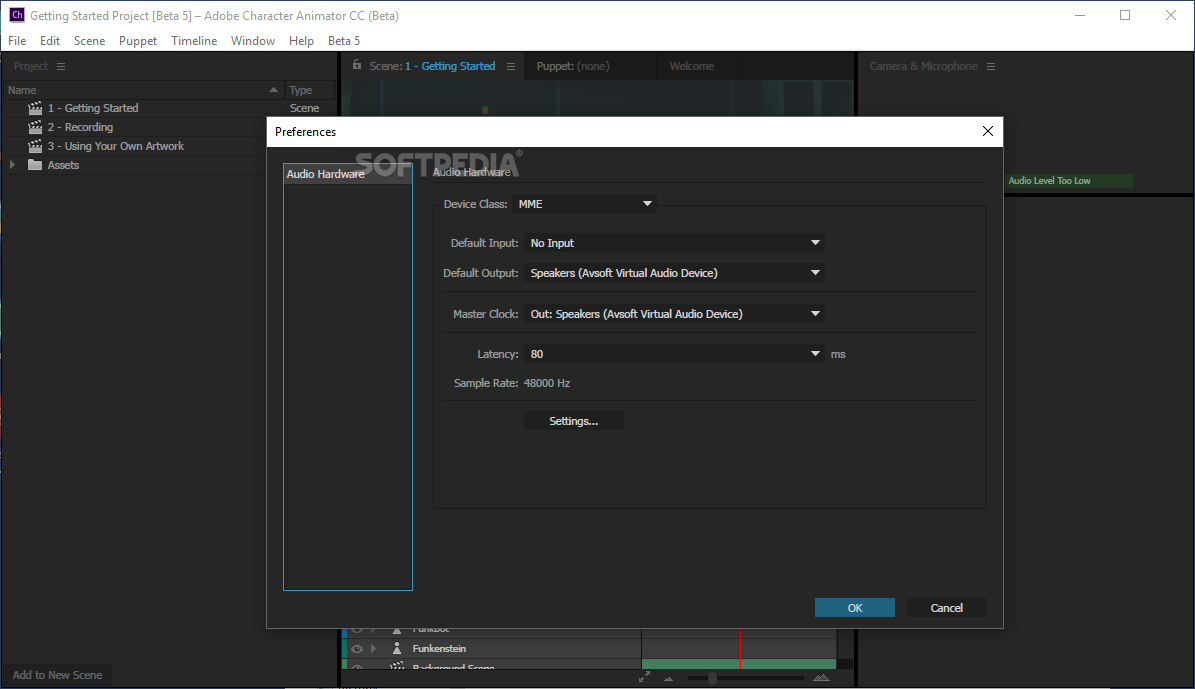The image size is (1195, 689).
Task: Click the timeline zoom-in large mountains icon
Action: (x=822, y=678)
